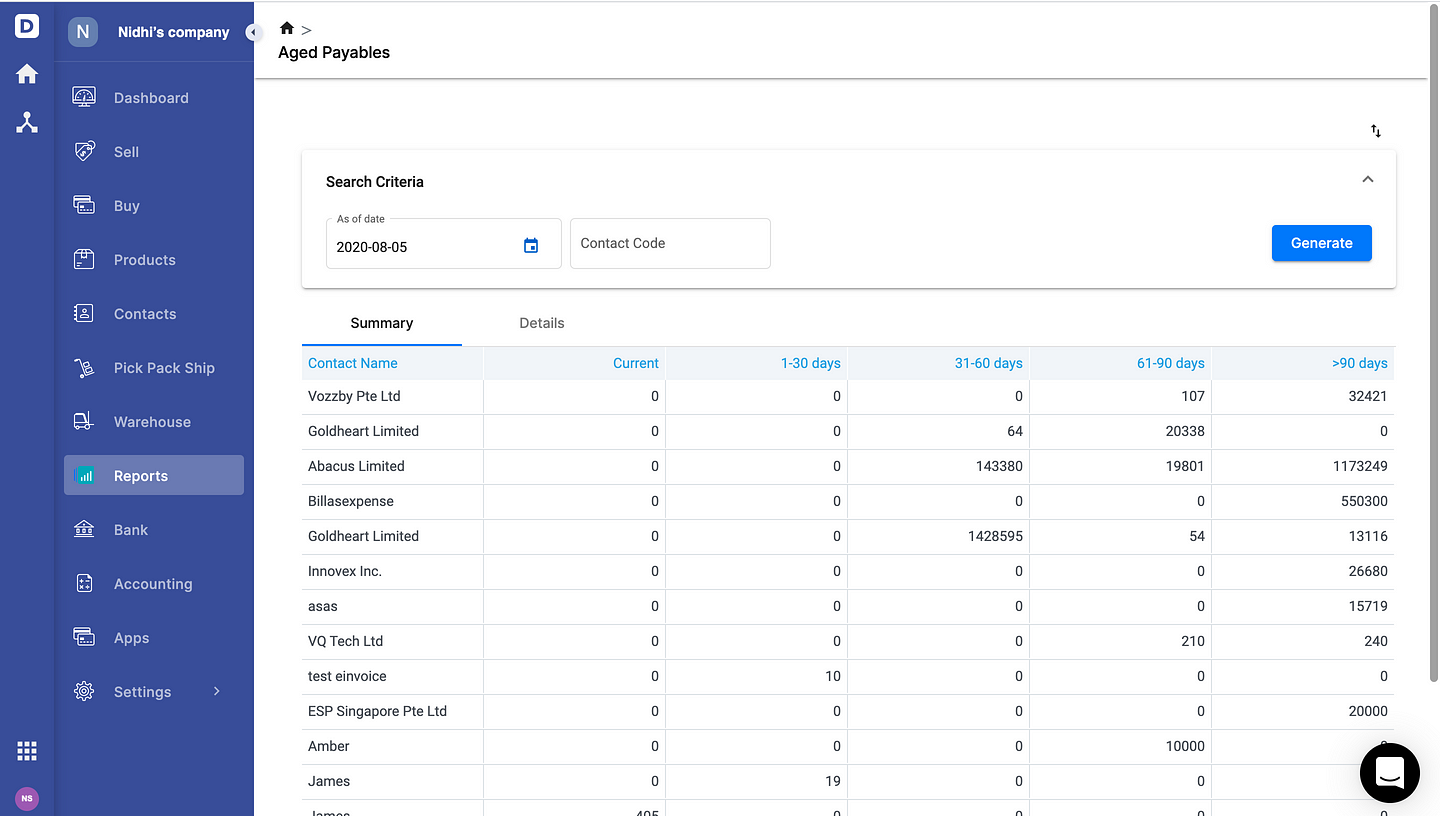
Task: Collapse the Search Criteria panel
Action: click(x=1368, y=180)
